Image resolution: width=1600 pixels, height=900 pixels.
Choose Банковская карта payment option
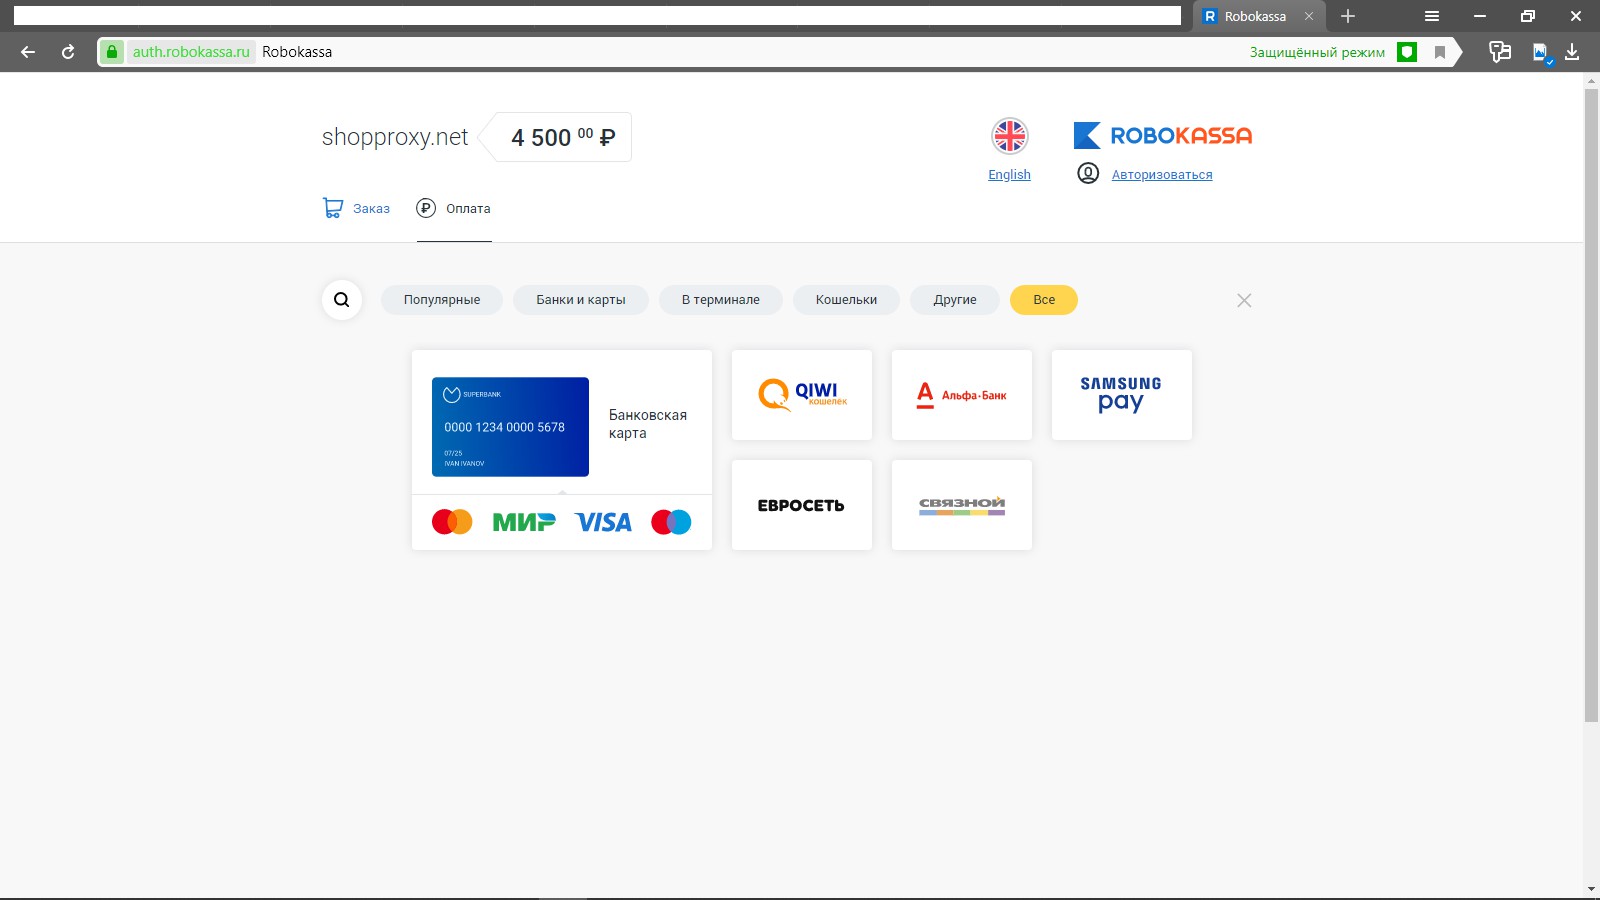tap(648, 424)
